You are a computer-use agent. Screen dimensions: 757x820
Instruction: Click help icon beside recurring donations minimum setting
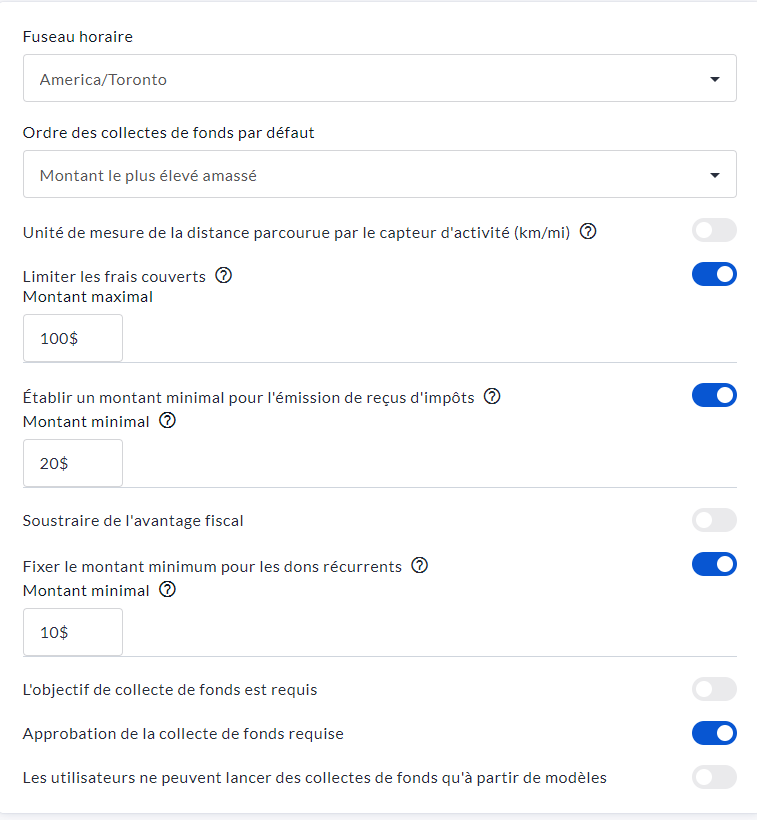click(420, 566)
